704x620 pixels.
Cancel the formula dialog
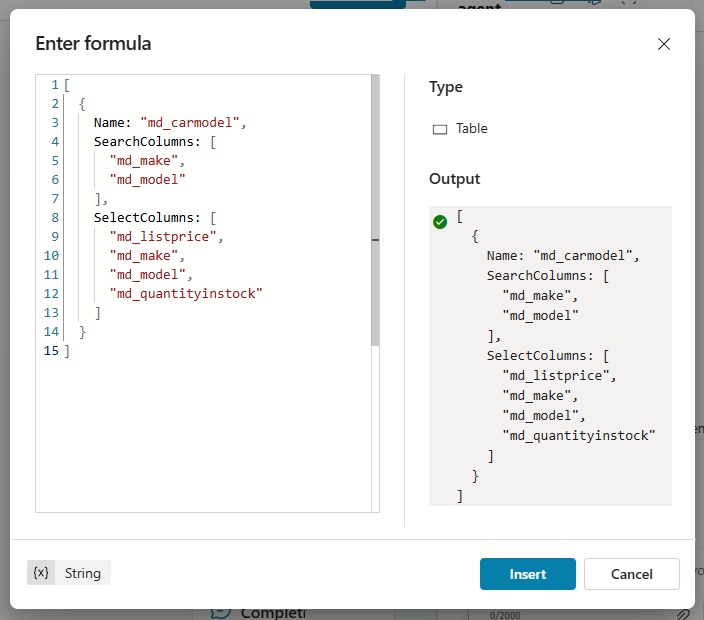(631, 574)
